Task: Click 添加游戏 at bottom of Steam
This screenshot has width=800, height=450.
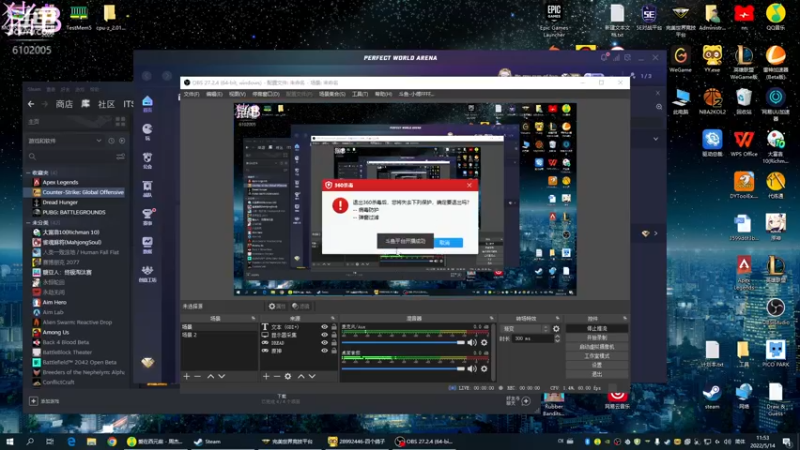Action: pyautogui.click(x=44, y=402)
